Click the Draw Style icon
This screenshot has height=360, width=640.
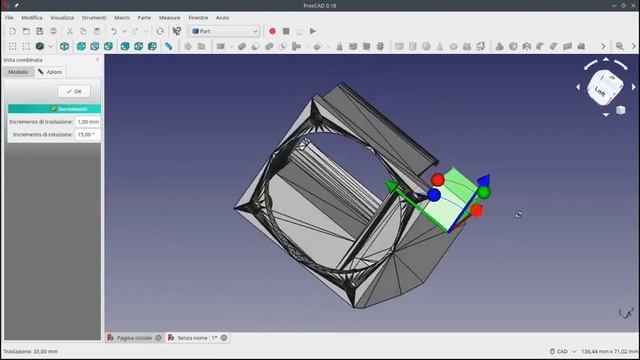(40, 46)
